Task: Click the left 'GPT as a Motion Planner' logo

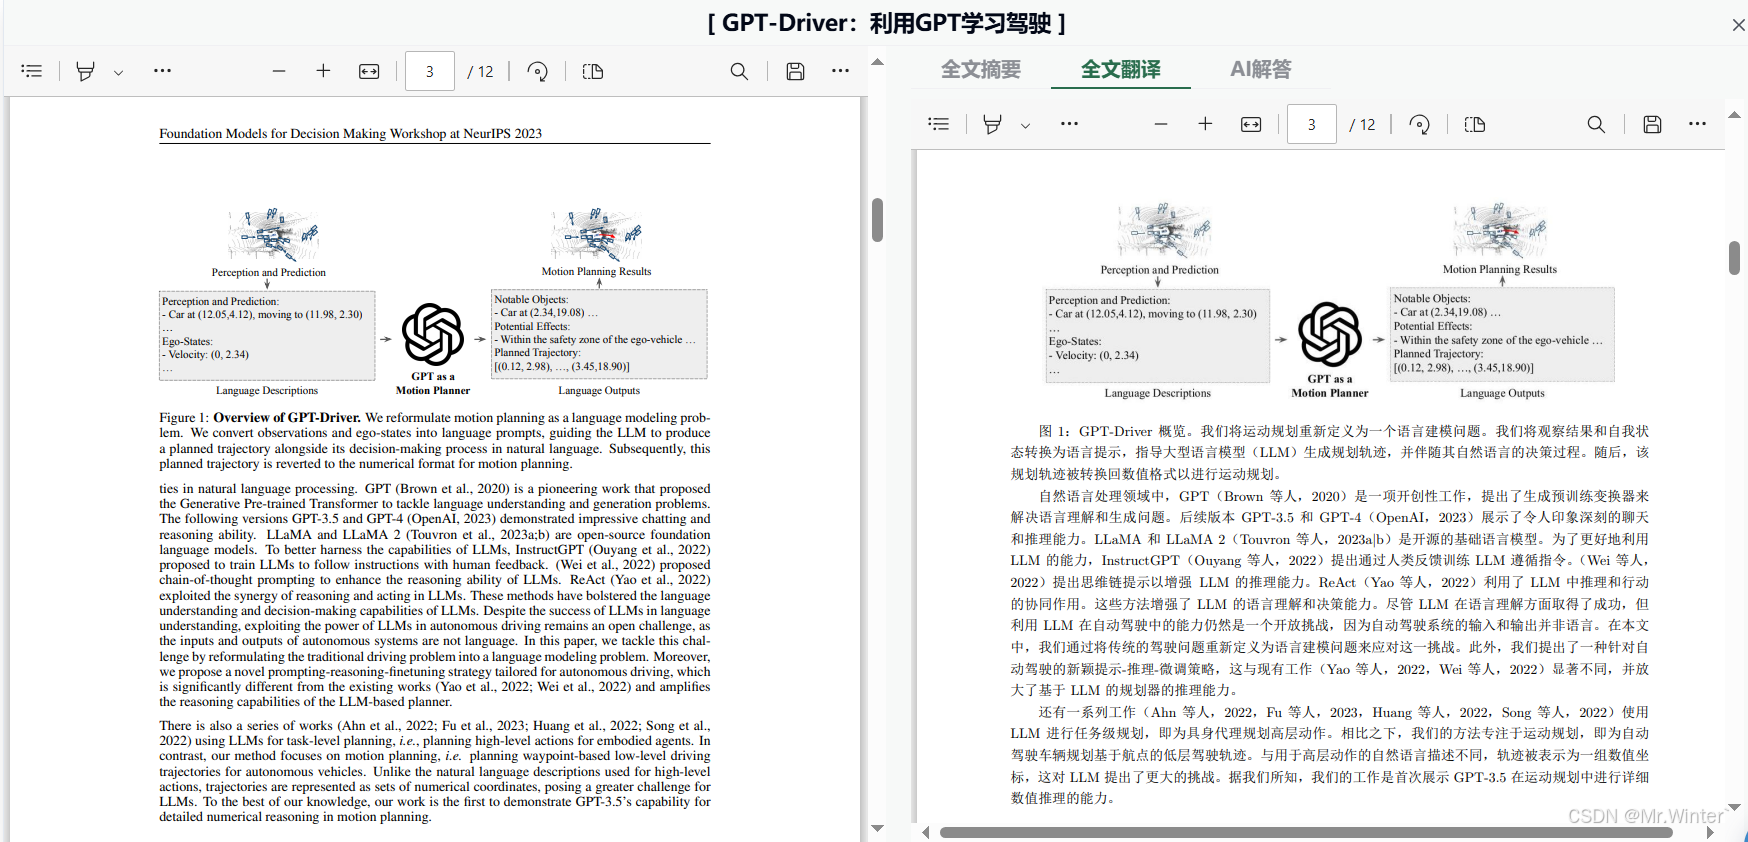Action: tap(433, 335)
